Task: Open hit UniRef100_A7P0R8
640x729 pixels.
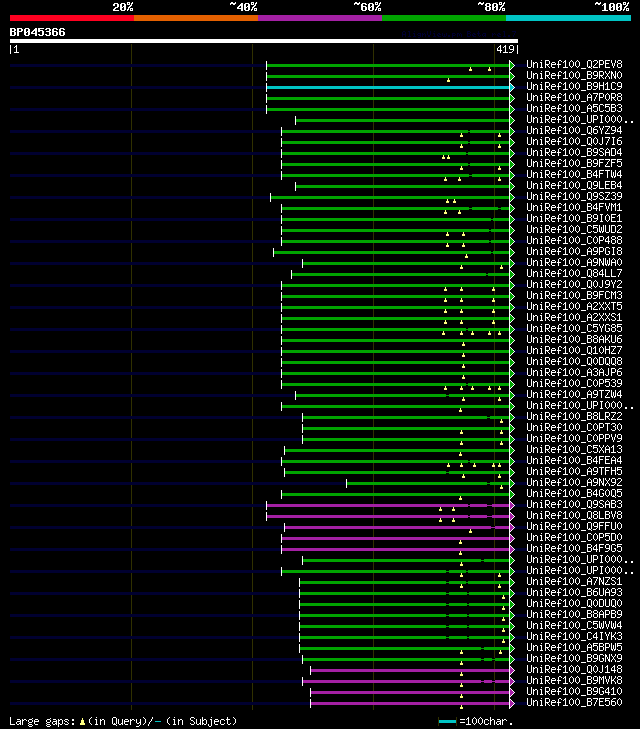Action: click(574, 97)
